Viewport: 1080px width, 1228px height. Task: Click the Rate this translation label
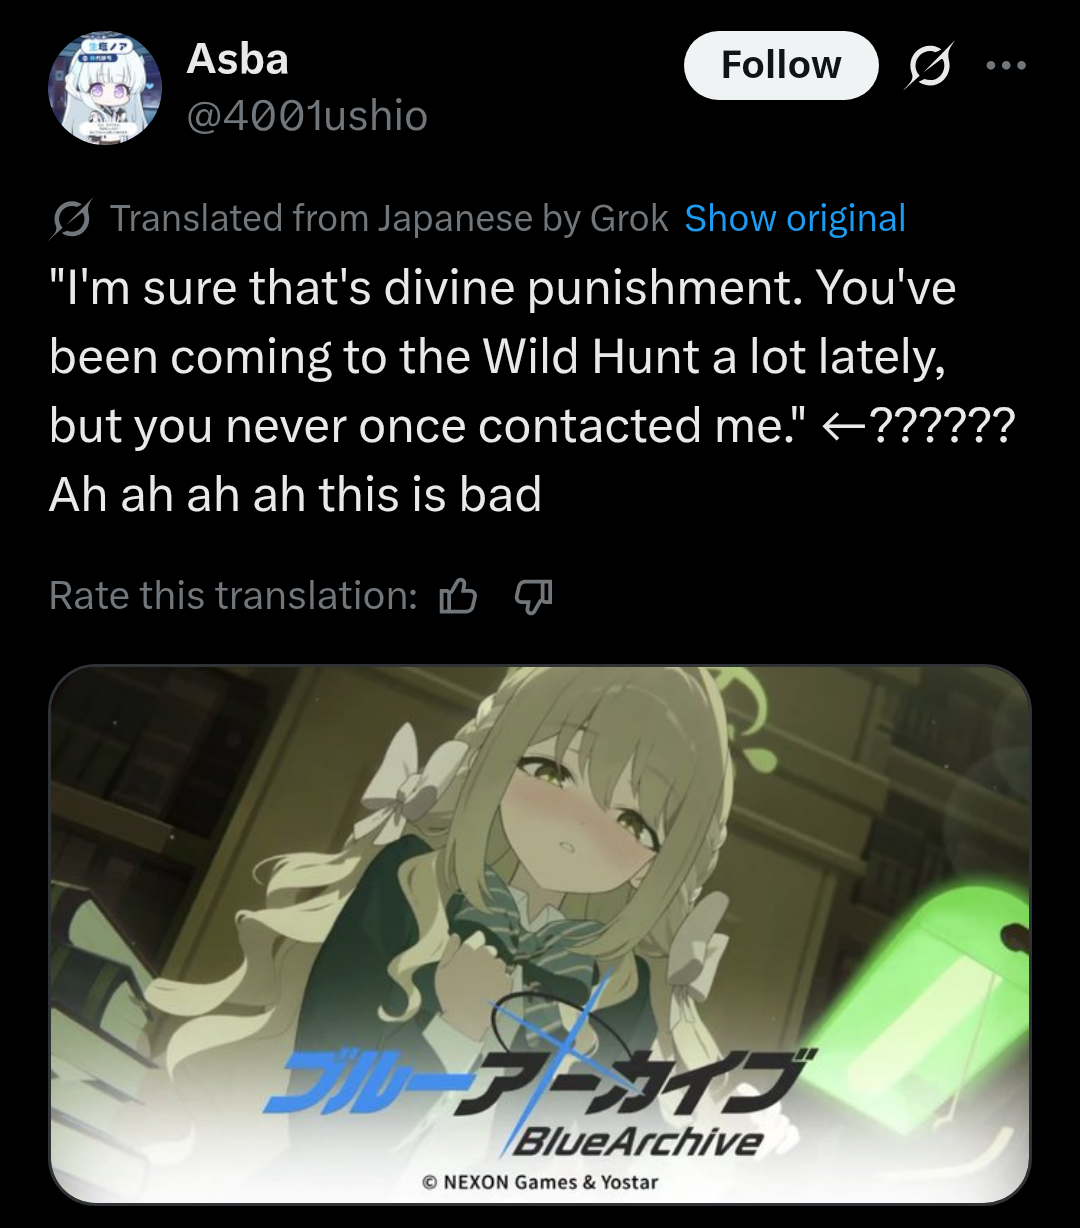click(233, 596)
